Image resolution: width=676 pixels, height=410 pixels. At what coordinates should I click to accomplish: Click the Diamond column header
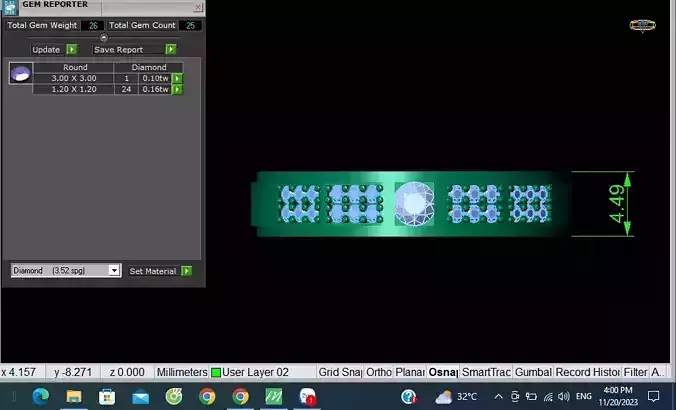(149, 67)
